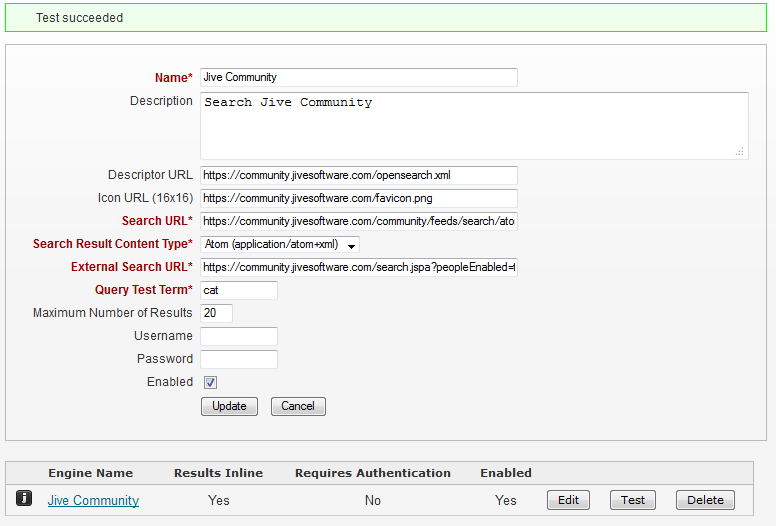Screen dimensions: 776x526
Task: Click the Update button
Action: 229,406
